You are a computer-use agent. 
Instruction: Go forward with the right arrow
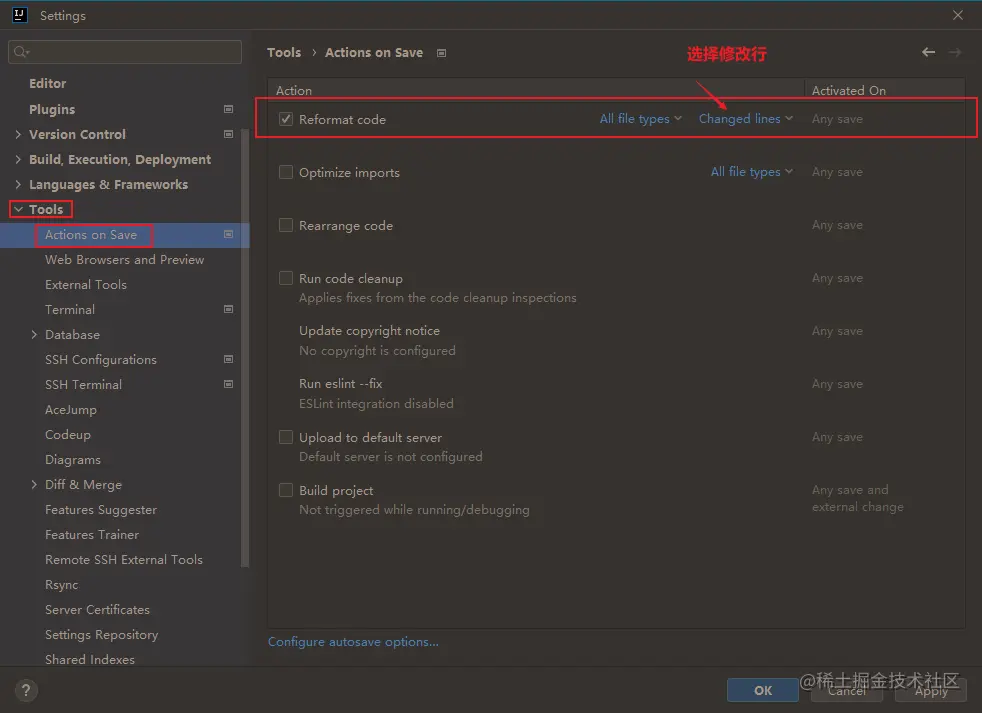point(955,53)
